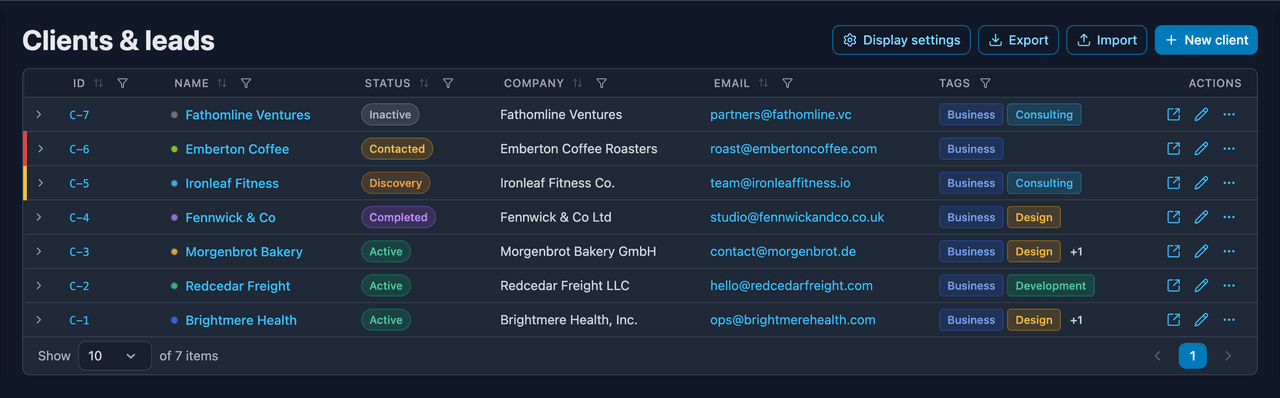Filter the Email column funnel icon

787,84
